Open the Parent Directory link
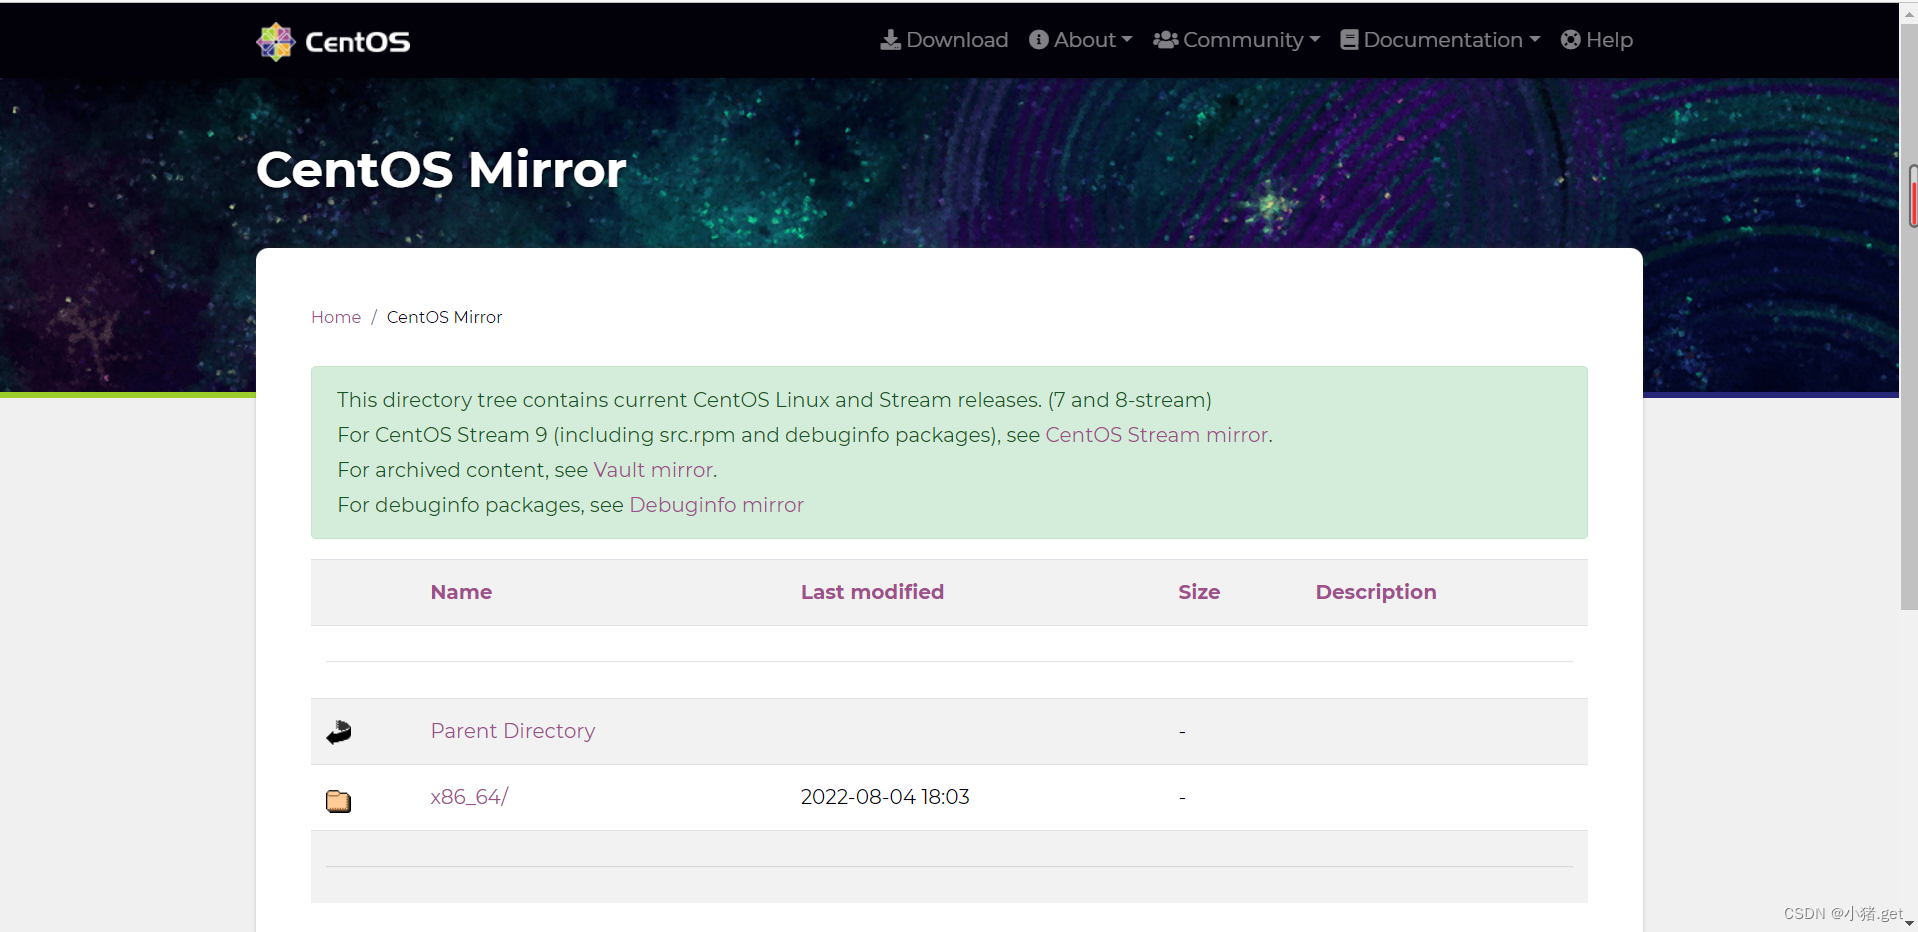The width and height of the screenshot is (1918, 932). click(x=513, y=731)
